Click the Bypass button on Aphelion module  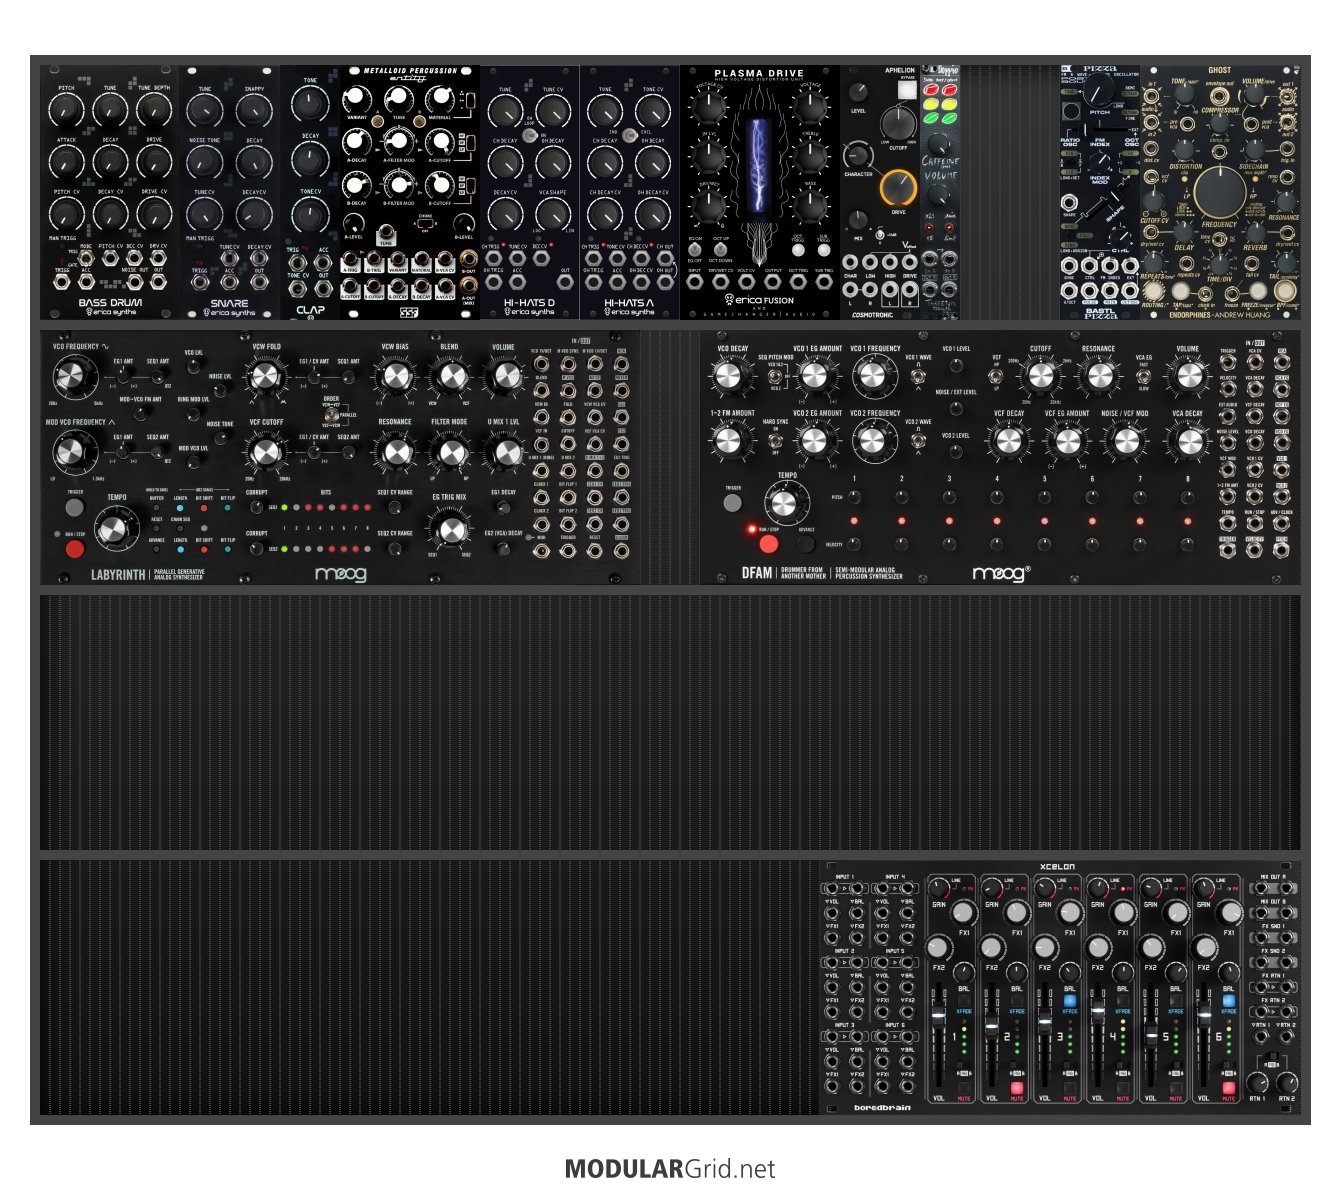(x=906, y=90)
